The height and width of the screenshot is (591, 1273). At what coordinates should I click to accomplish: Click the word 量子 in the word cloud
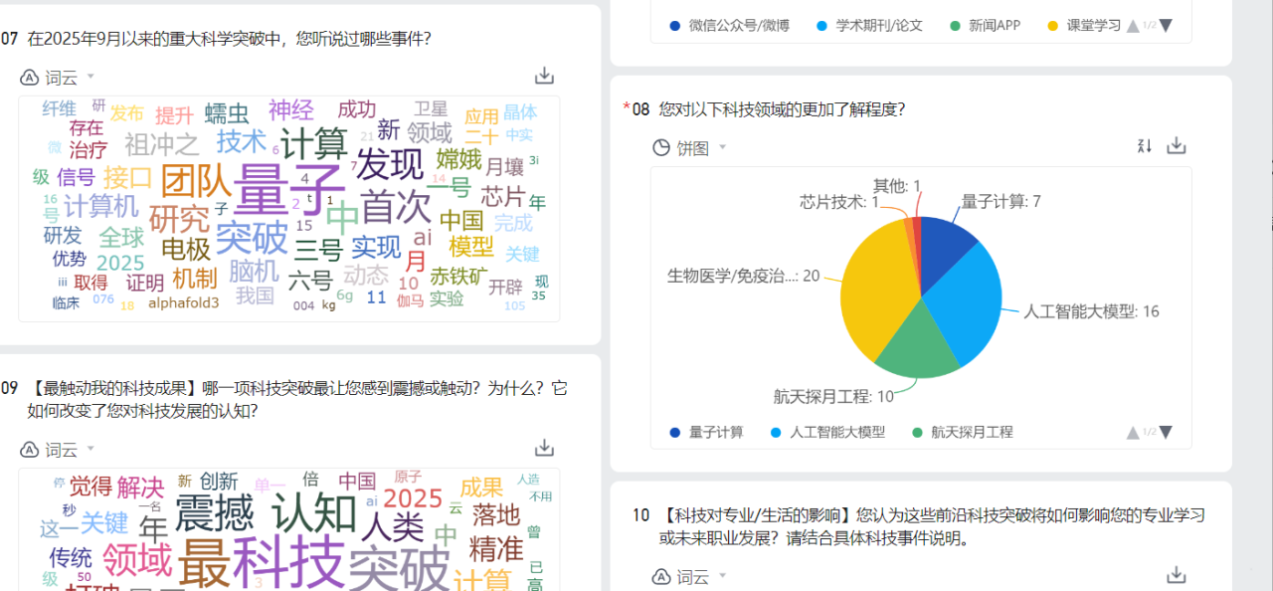click(x=289, y=190)
